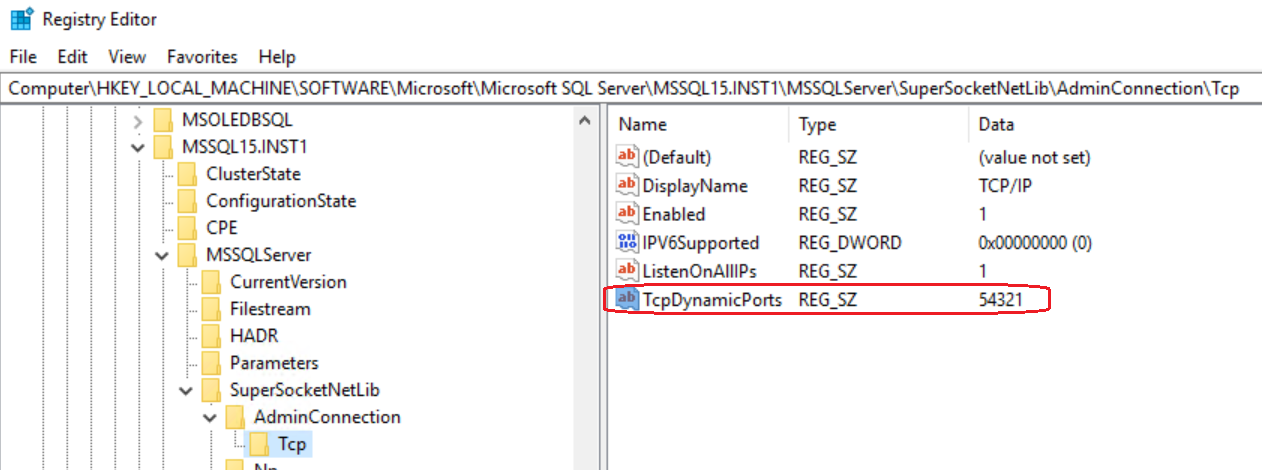The width and height of the screenshot is (1262, 470).
Task: Open the Help menu
Action: [x=277, y=57]
